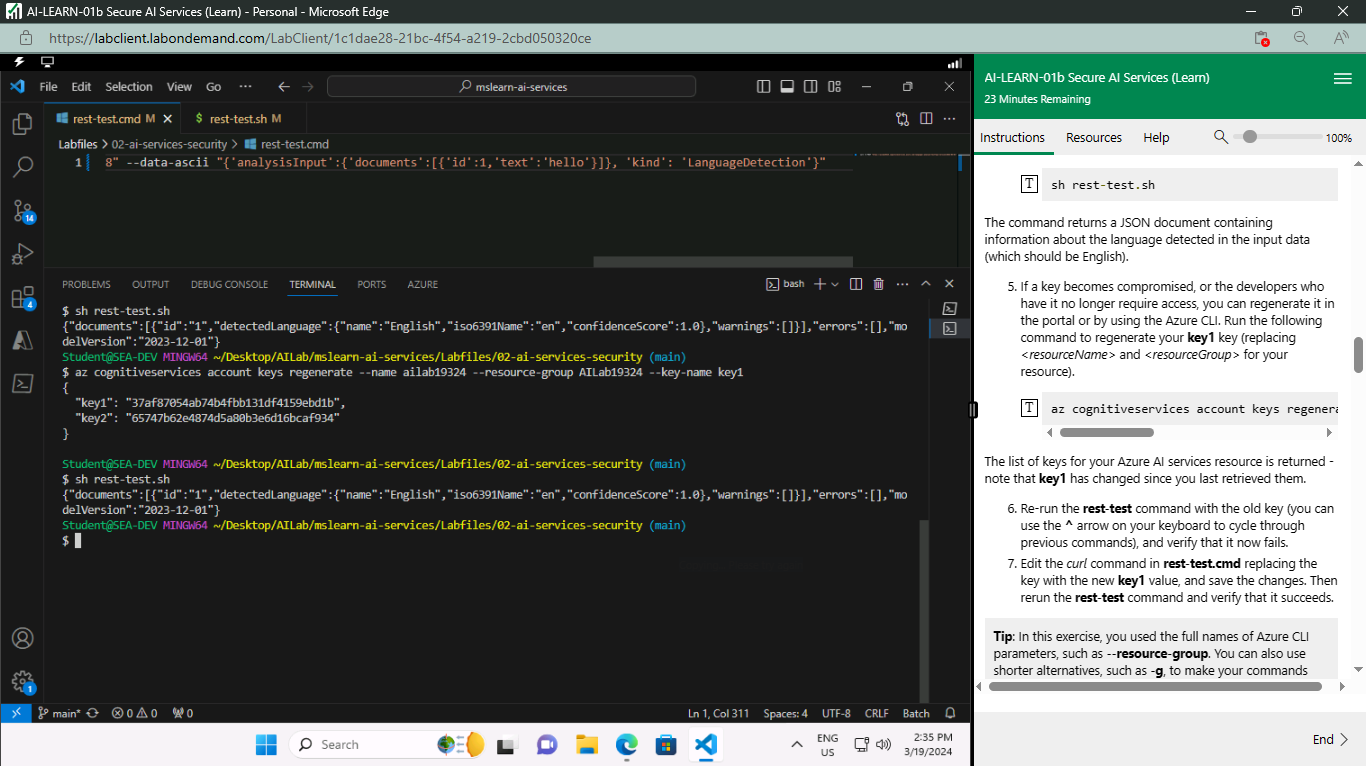Click Ln 1, Col 311 in status bar
Image resolution: width=1366 pixels, height=766 pixels.
tap(719, 713)
